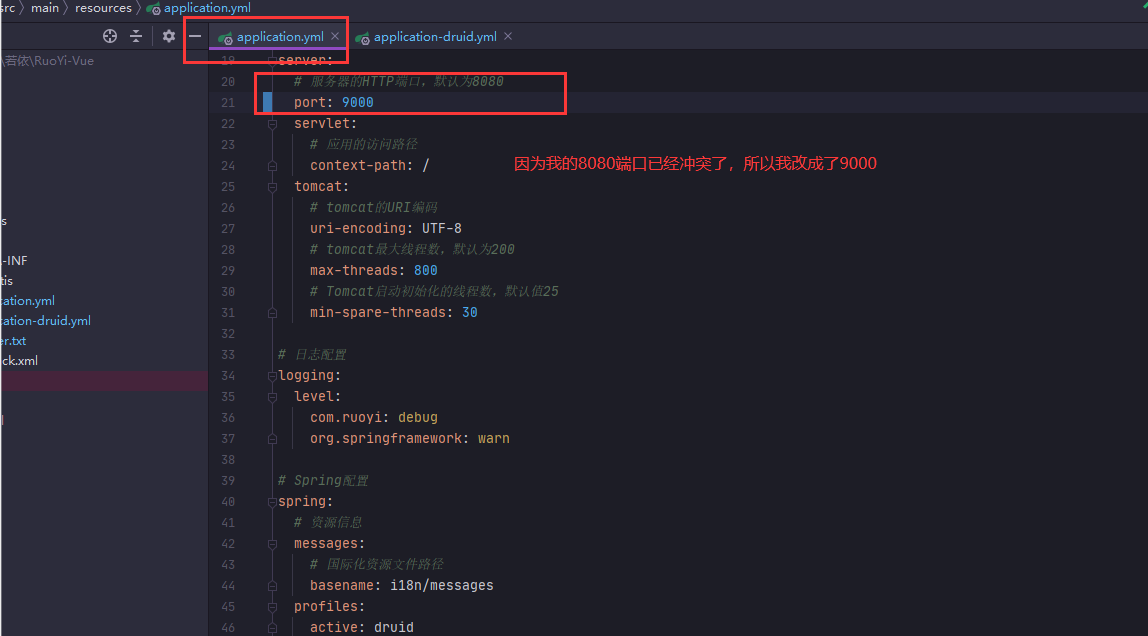Close the application-druid.yml editor tab
This screenshot has height=636, width=1148.
508,36
